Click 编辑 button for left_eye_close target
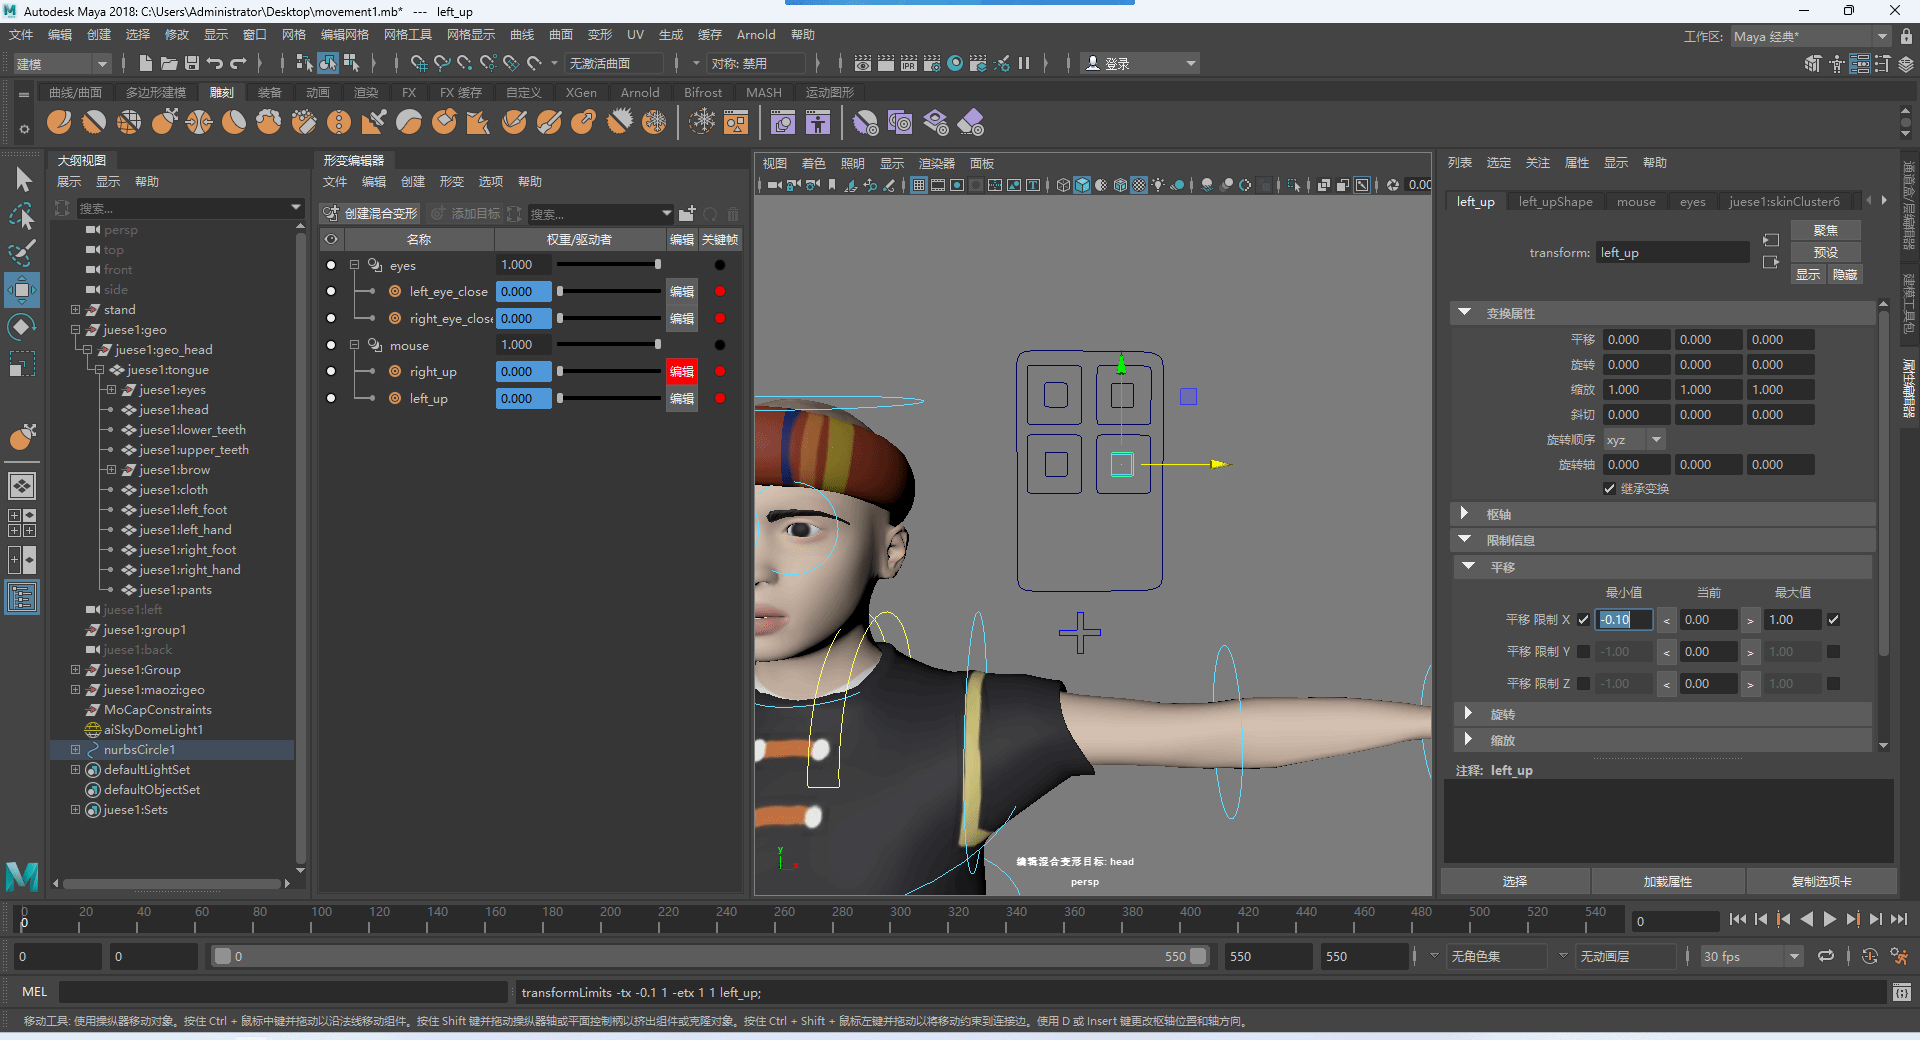 [682, 292]
